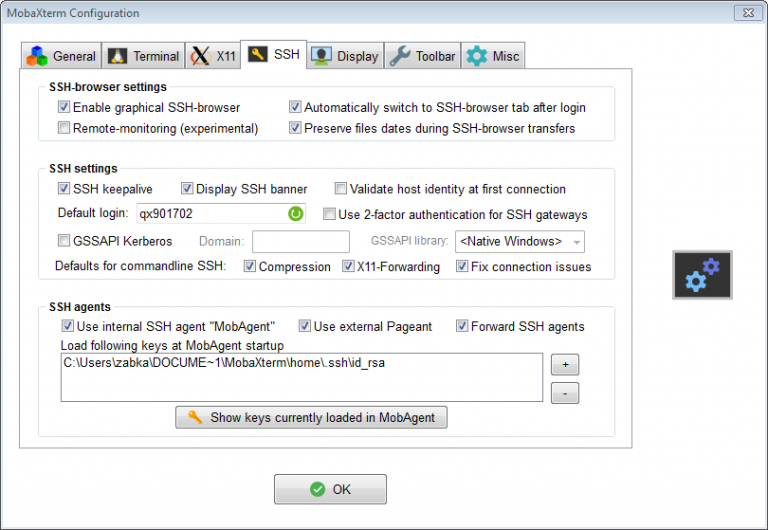
Task: Click the Misc tab gear icon
Action: coord(477,56)
